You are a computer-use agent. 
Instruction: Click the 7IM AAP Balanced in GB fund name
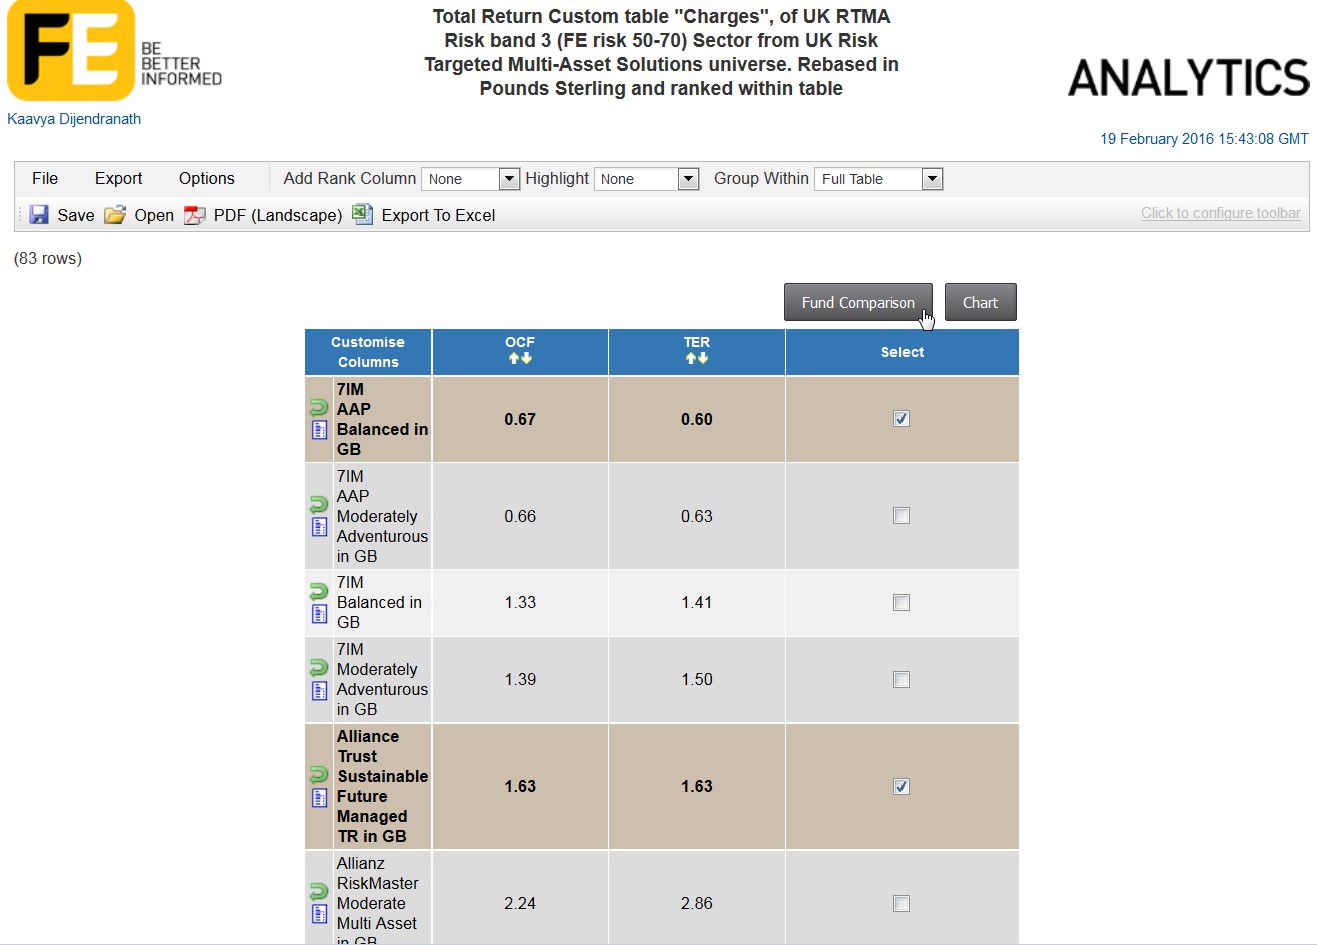[382, 419]
